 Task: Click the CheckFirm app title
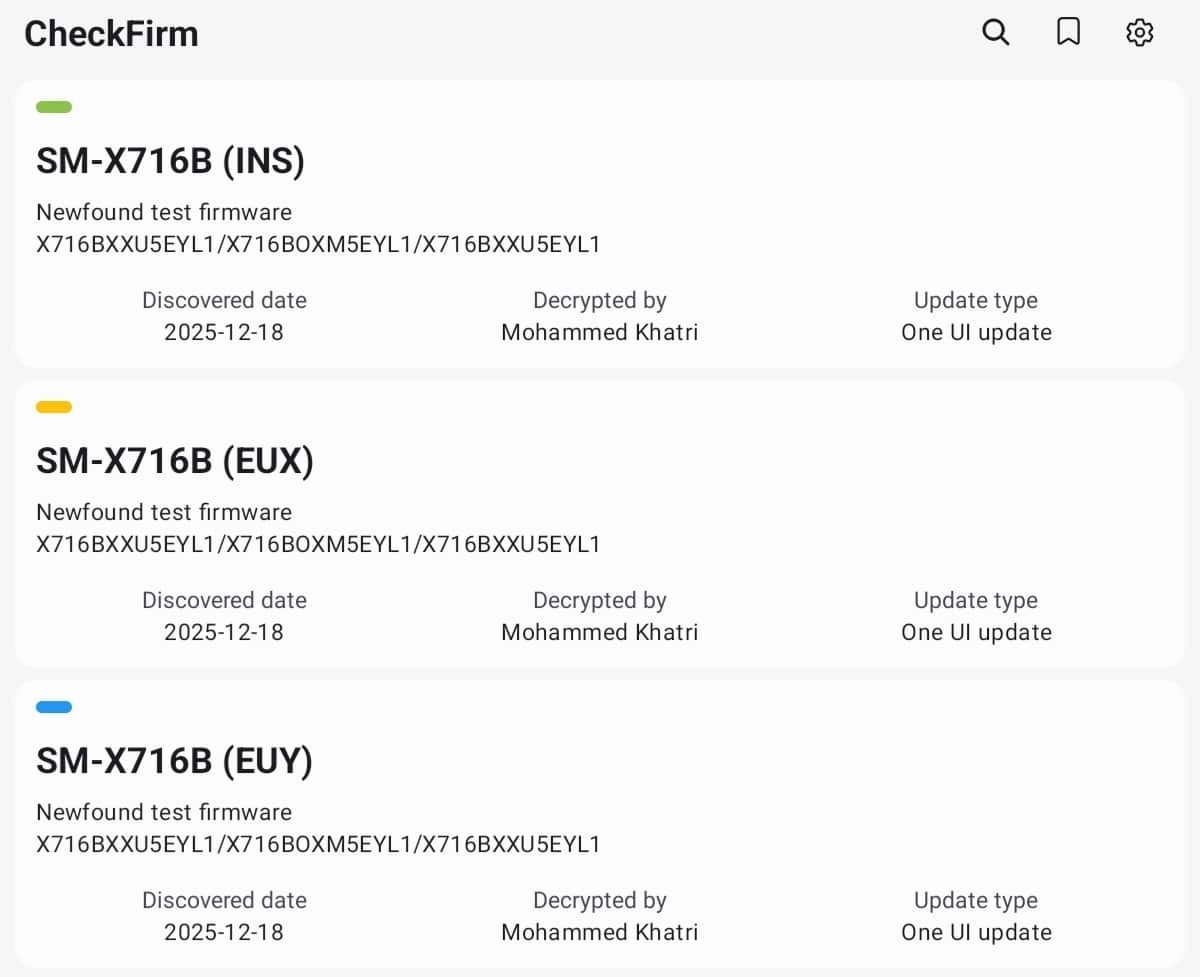click(111, 34)
